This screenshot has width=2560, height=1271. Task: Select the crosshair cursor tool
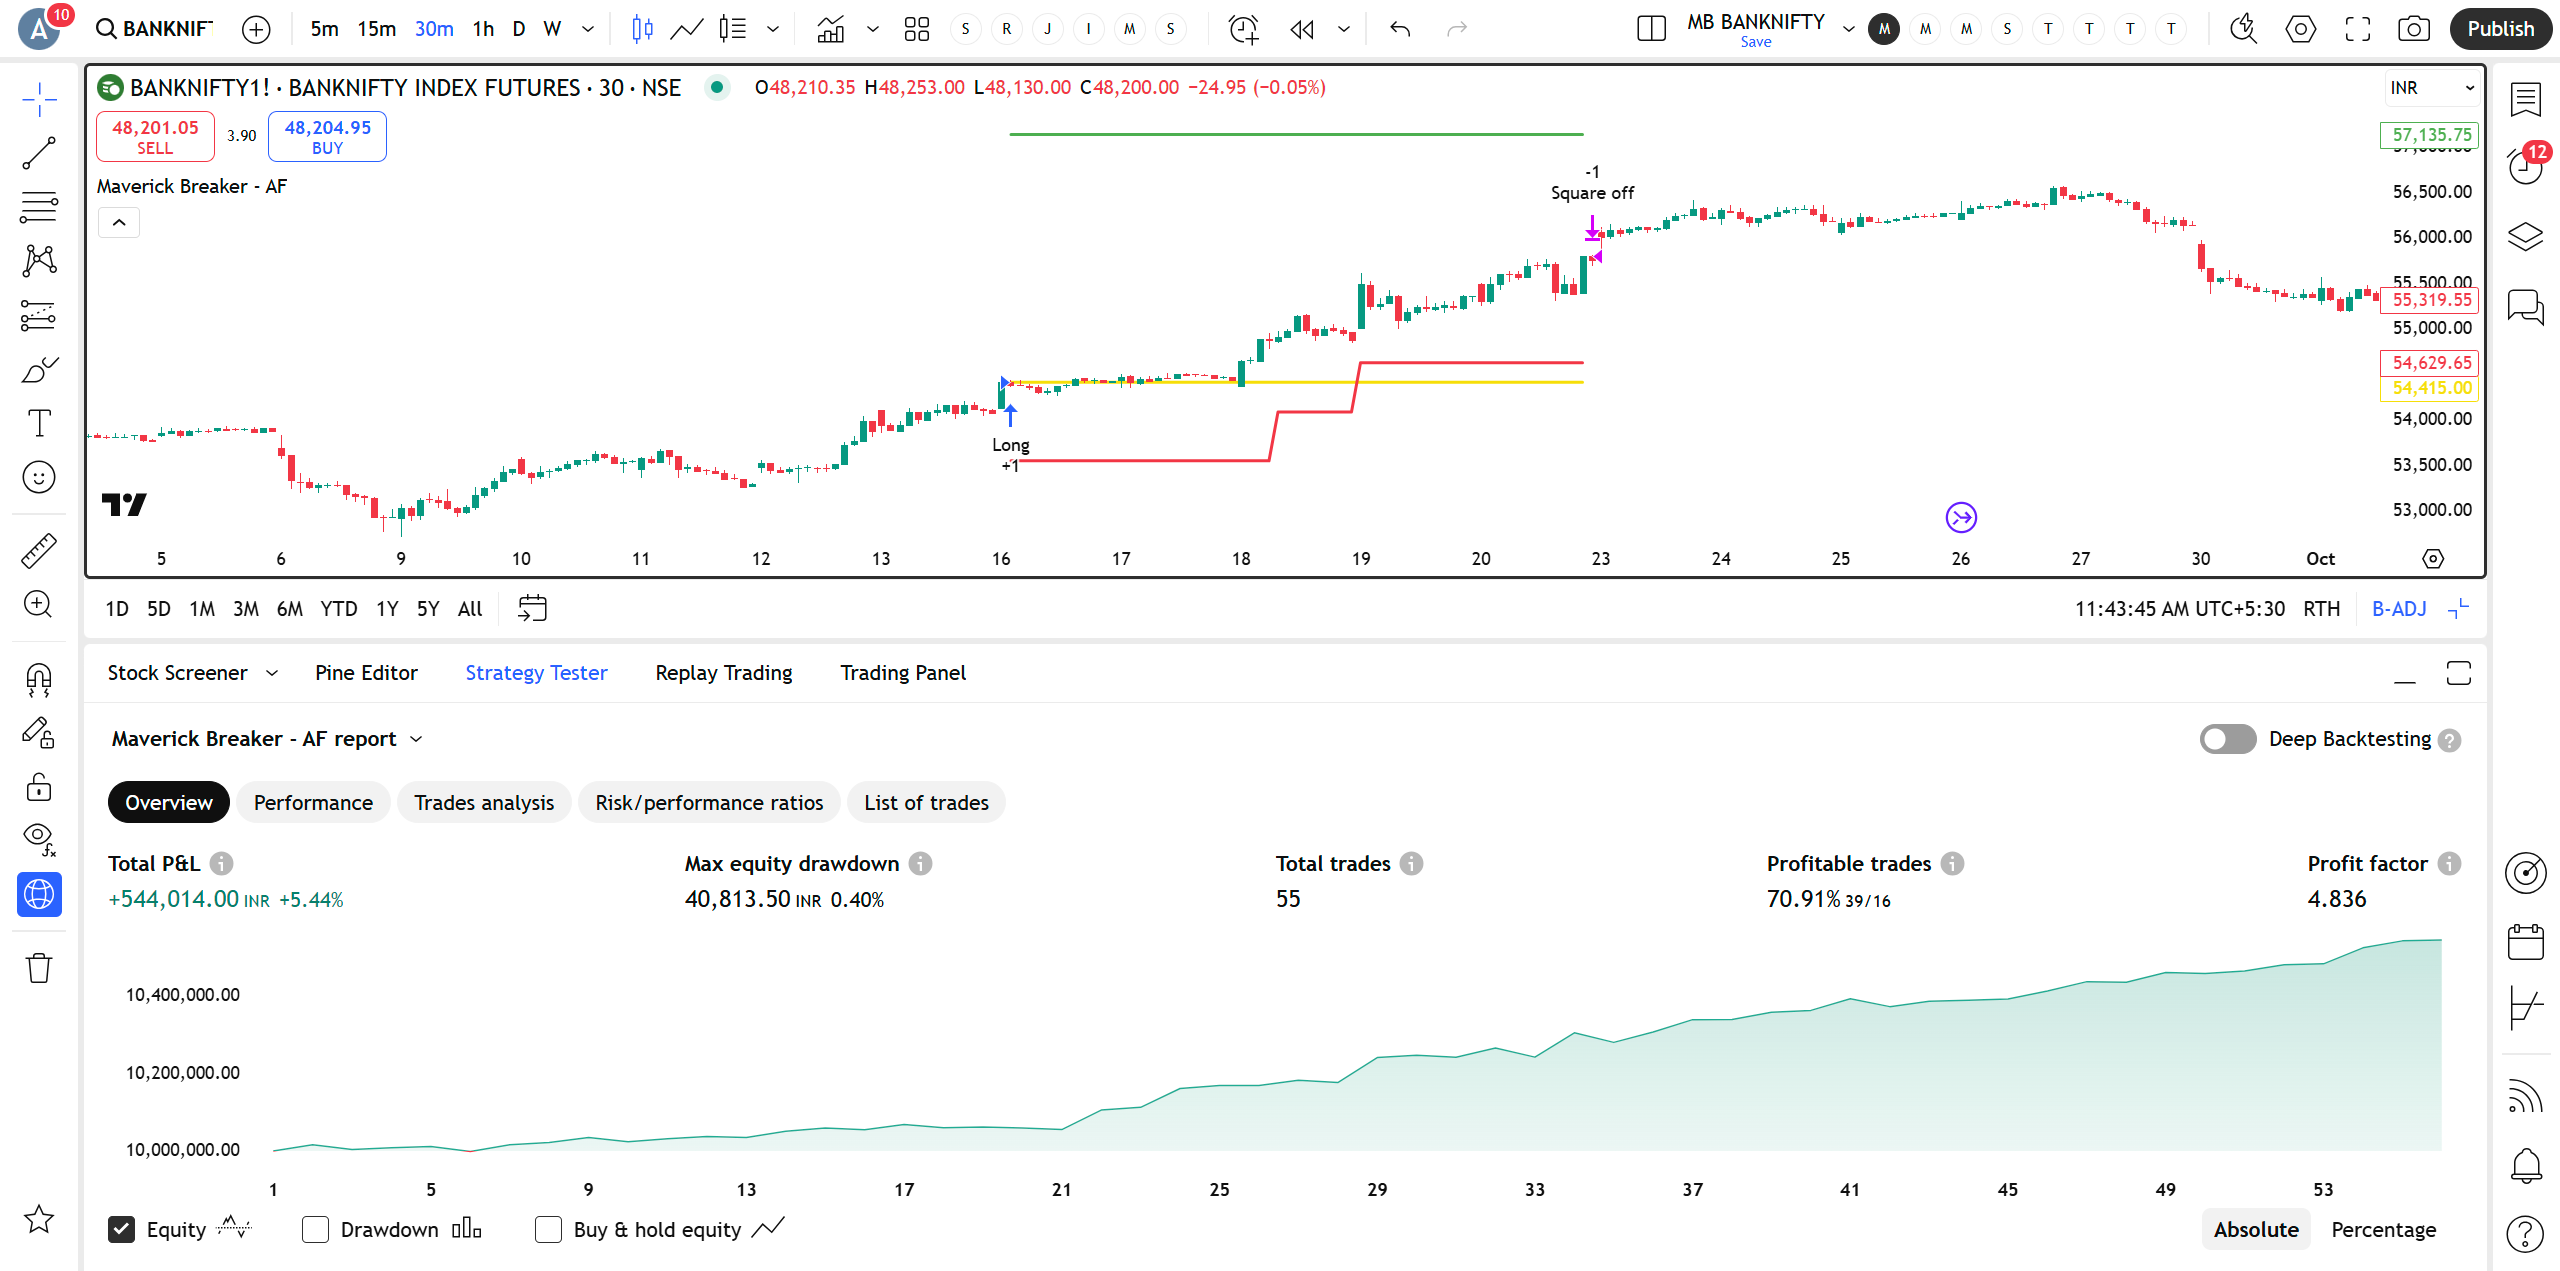[39, 100]
